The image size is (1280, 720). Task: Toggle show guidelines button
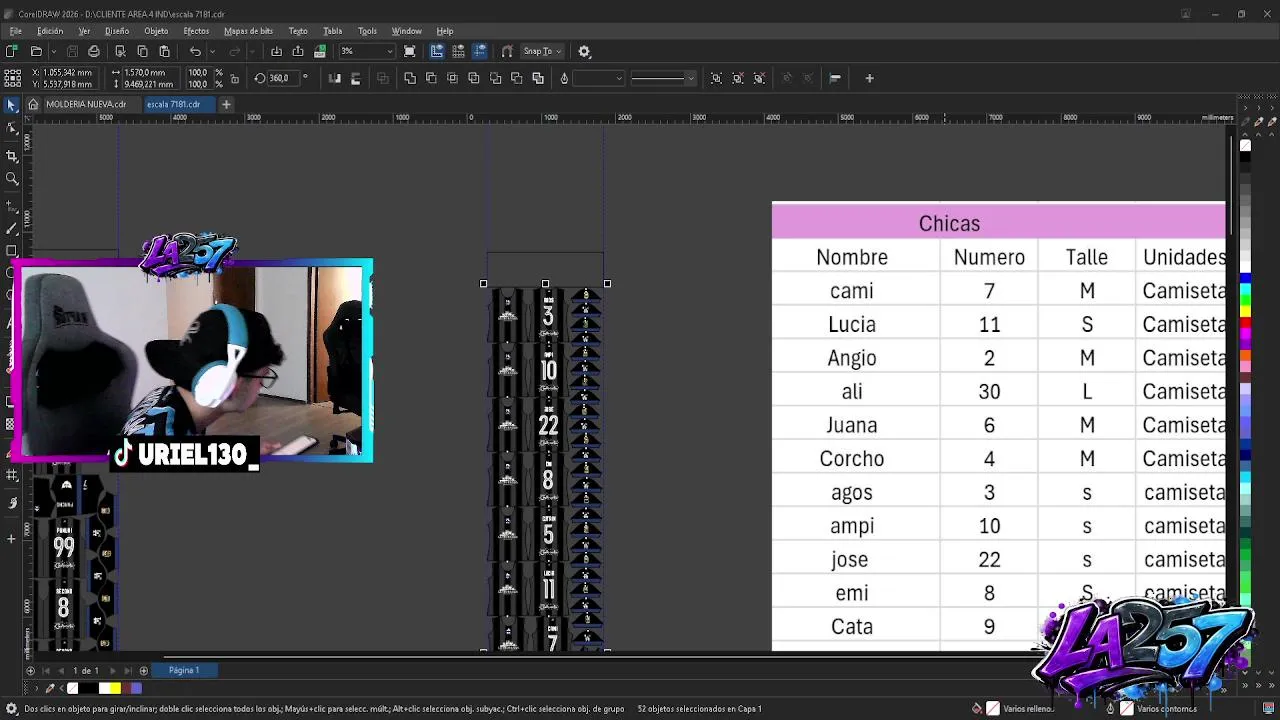[480, 51]
